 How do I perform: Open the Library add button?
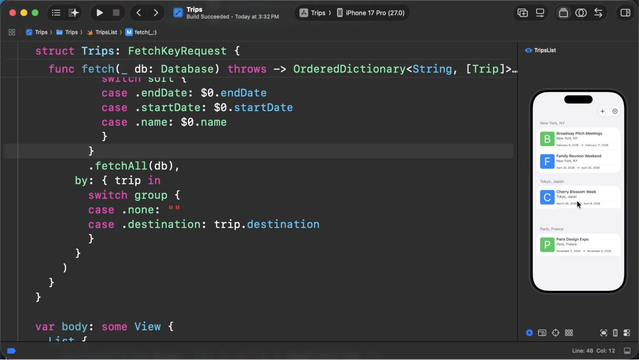(x=522, y=13)
